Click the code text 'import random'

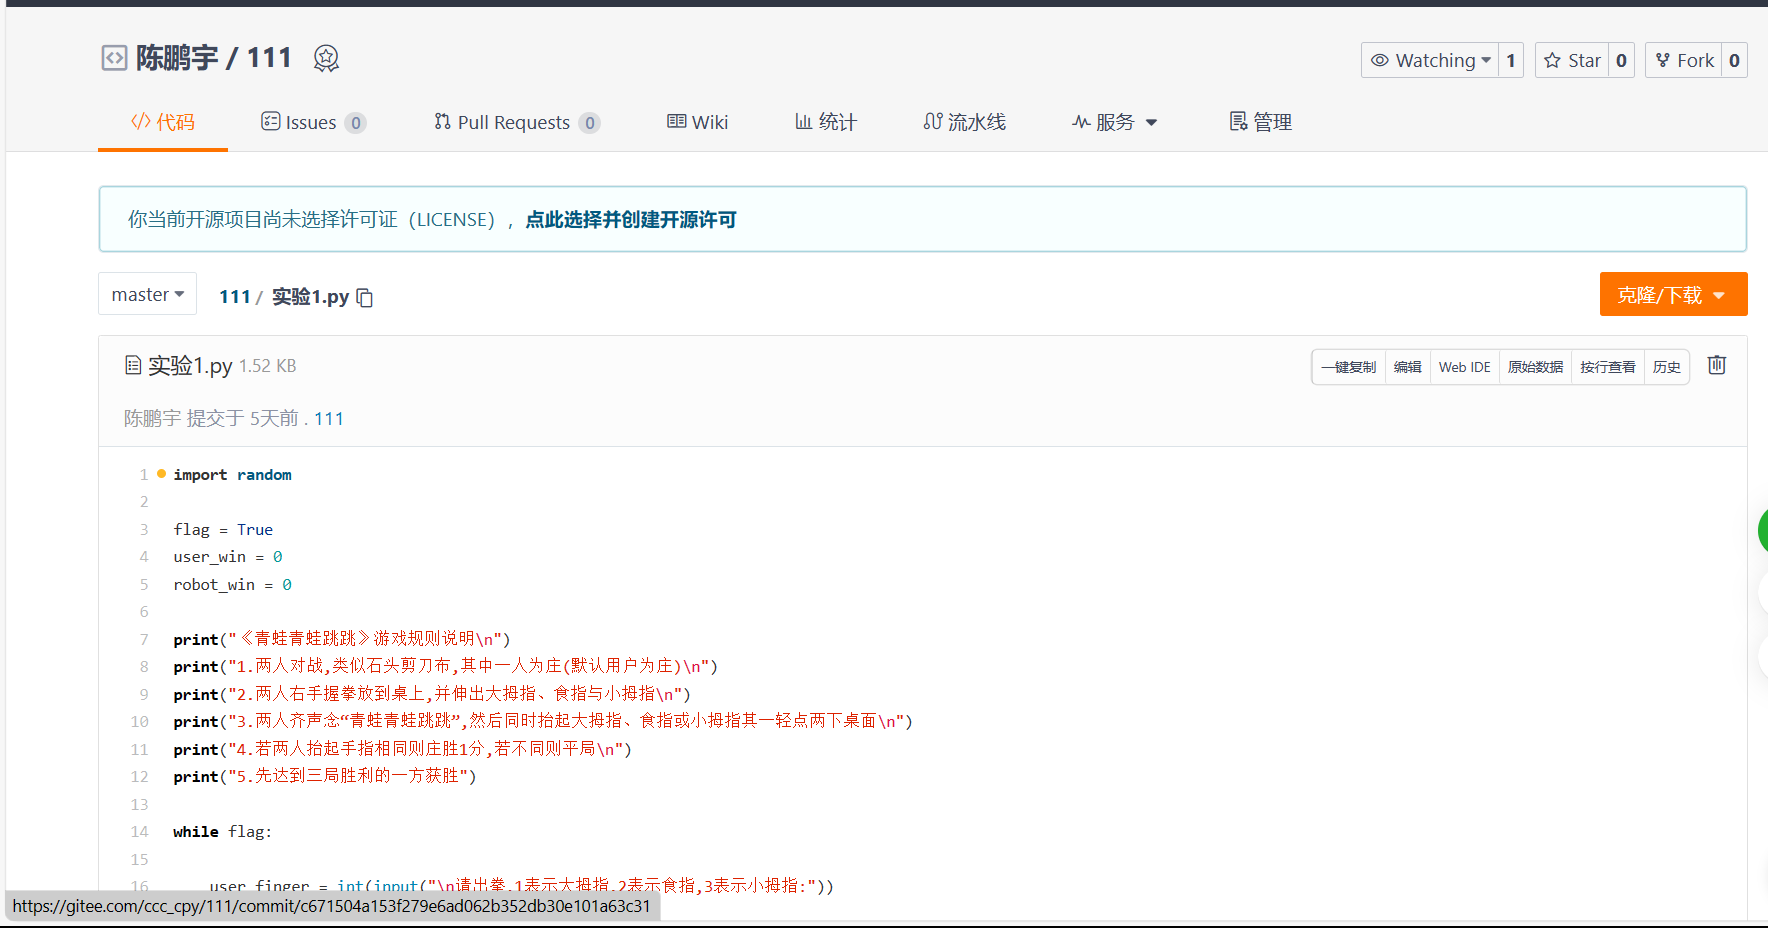point(232,474)
